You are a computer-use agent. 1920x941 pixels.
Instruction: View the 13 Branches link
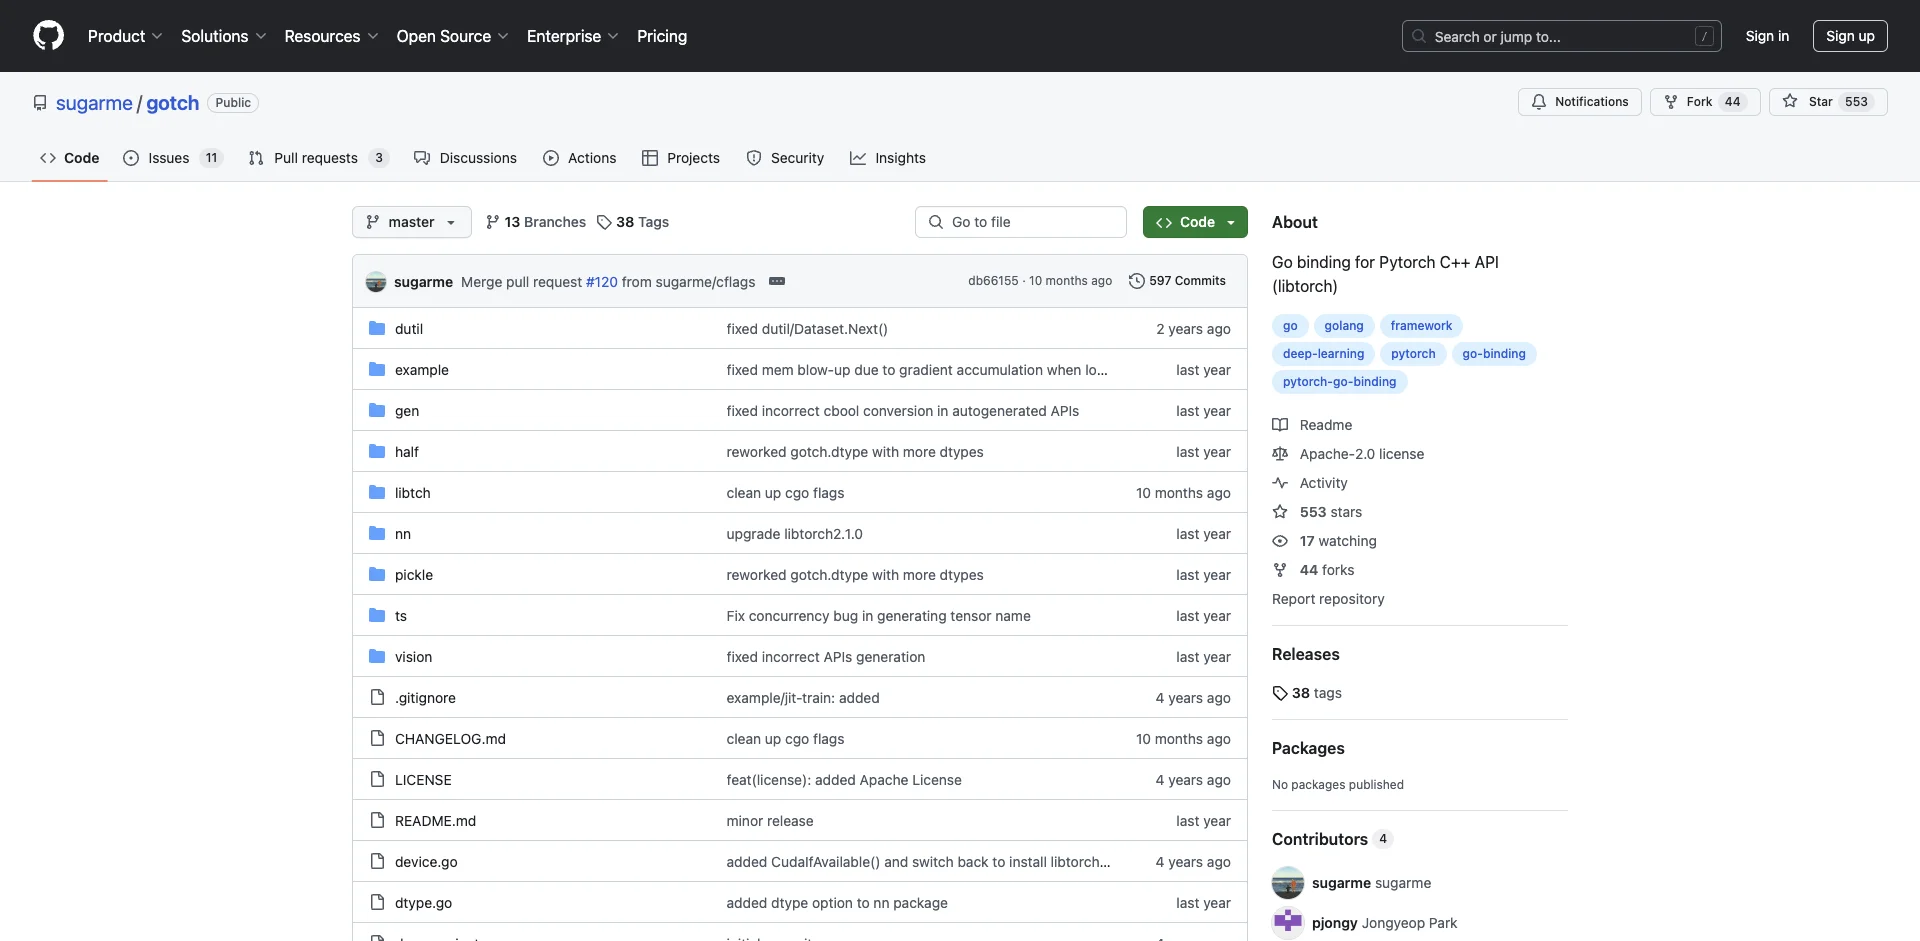(x=536, y=222)
